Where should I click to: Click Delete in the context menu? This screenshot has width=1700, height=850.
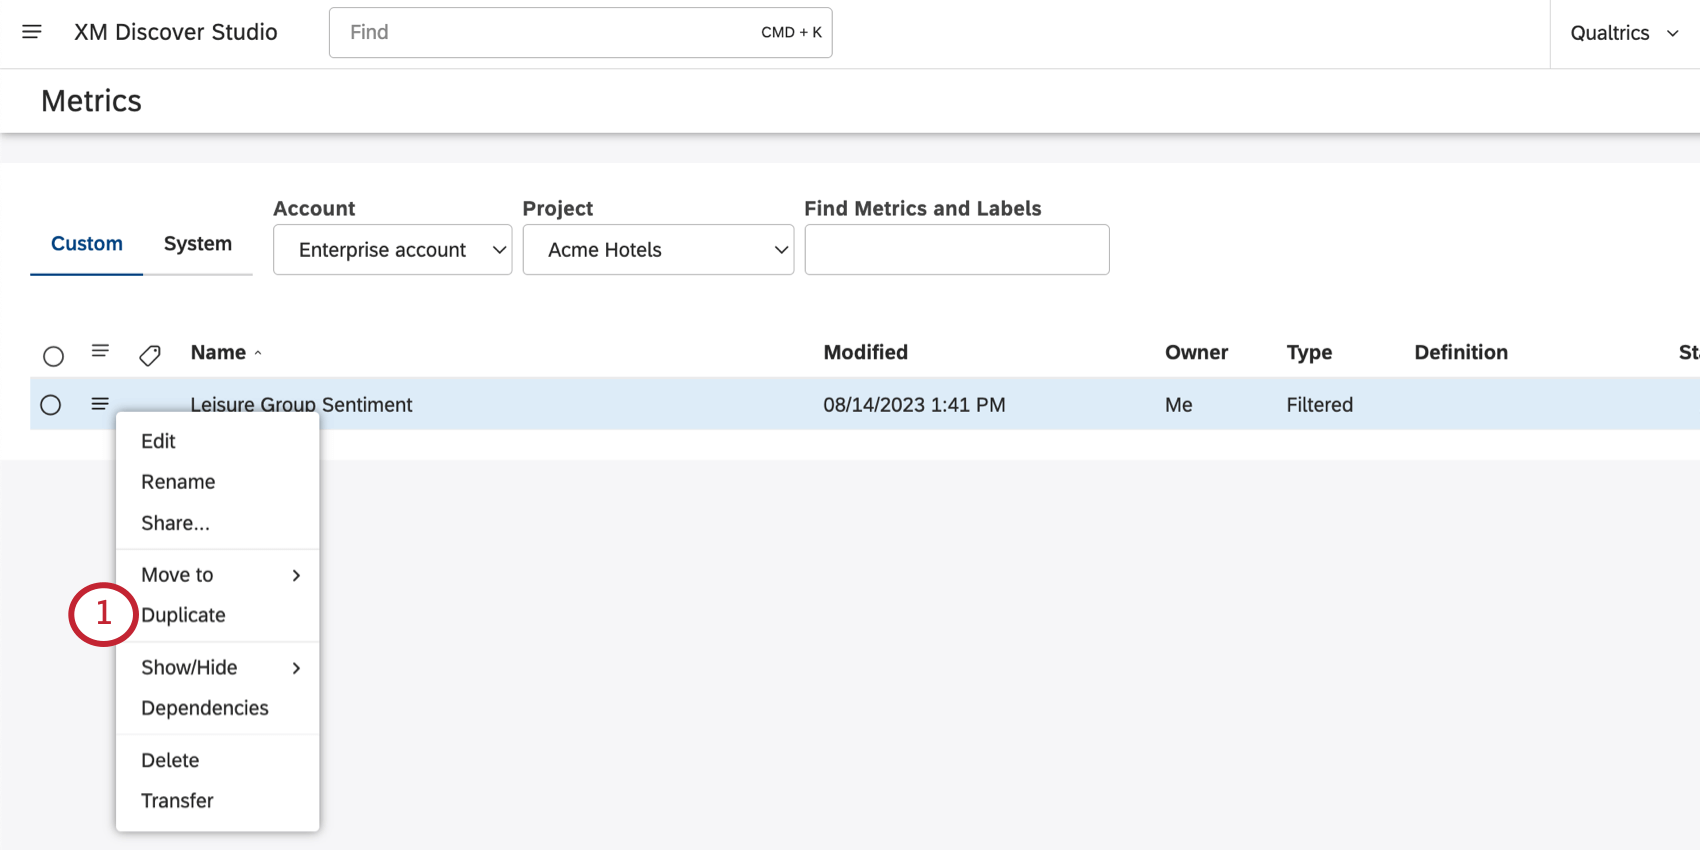(x=170, y=760)
